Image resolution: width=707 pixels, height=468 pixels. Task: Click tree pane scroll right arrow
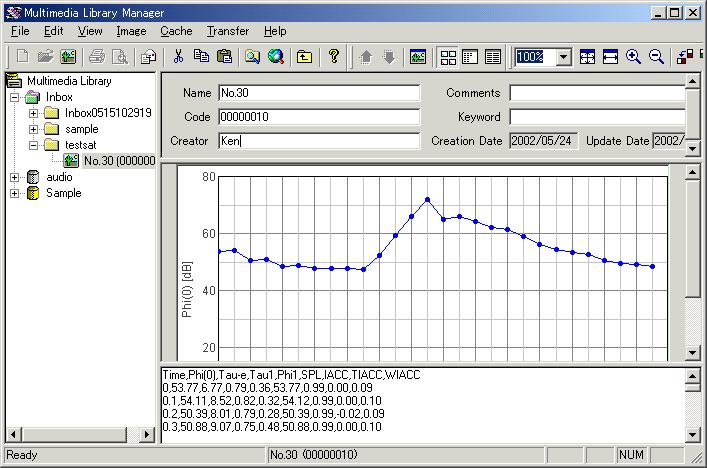pos(146,434)
